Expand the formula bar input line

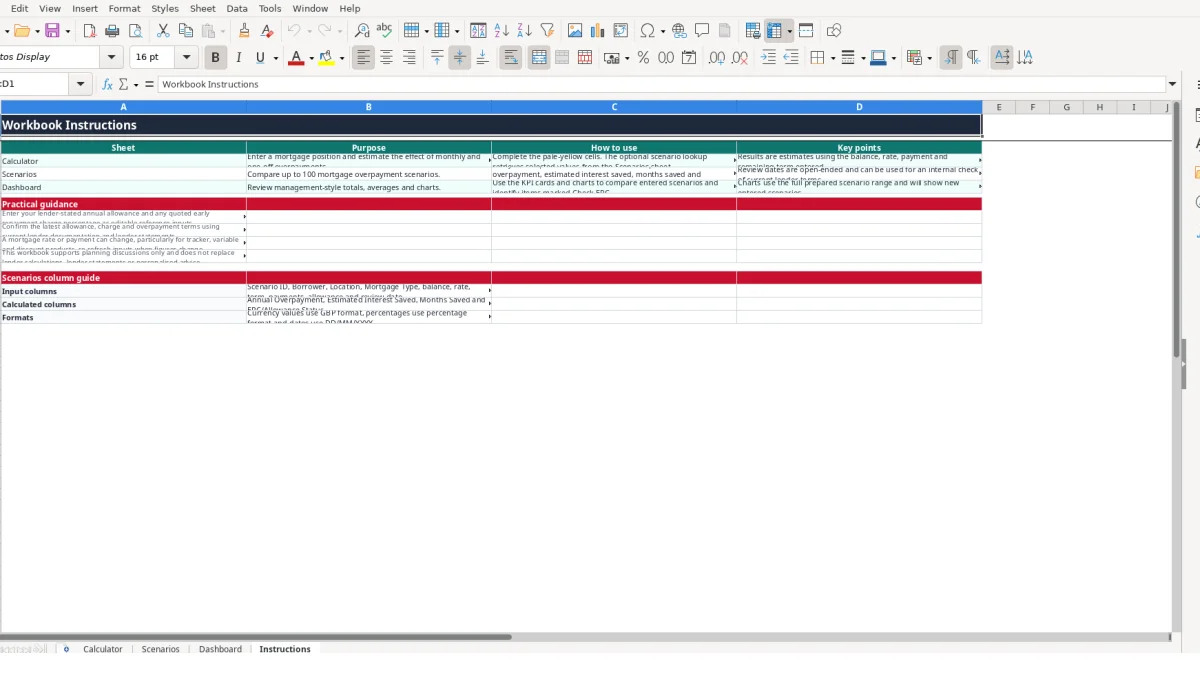coord(1172,85)
